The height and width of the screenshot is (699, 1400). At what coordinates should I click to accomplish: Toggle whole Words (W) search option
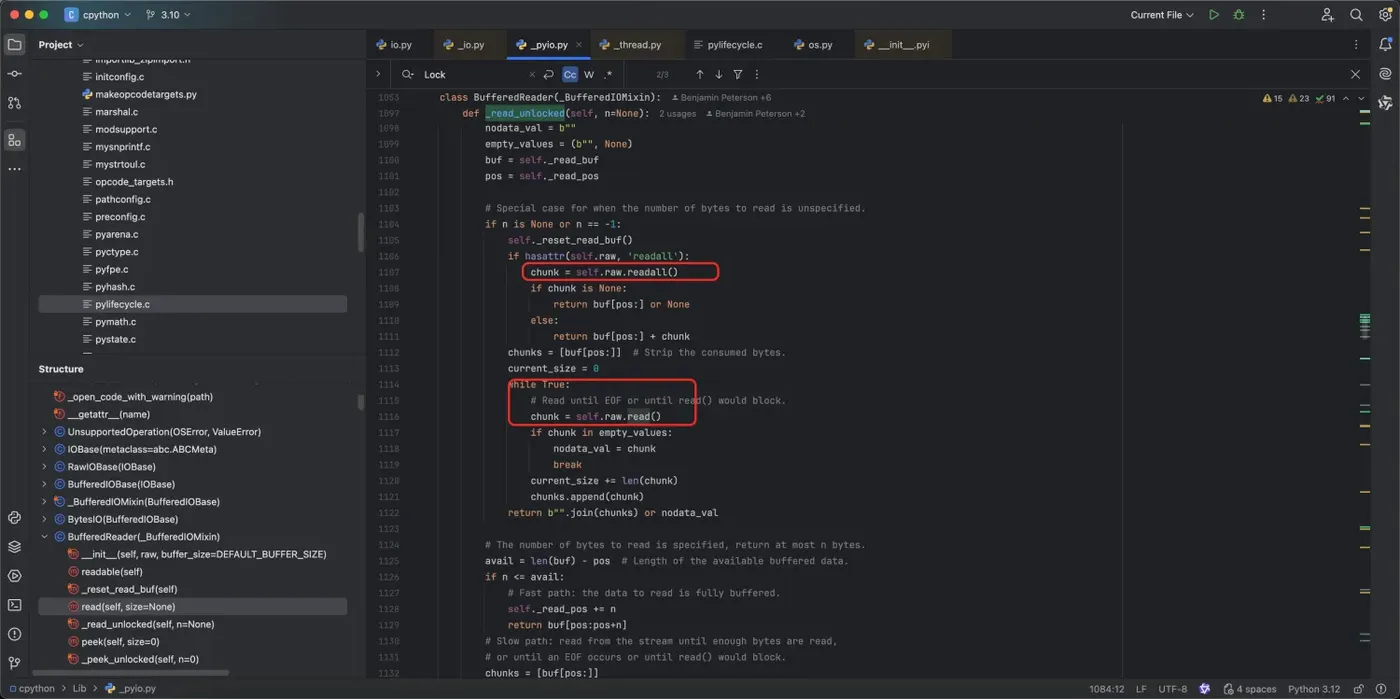point(589,75)
